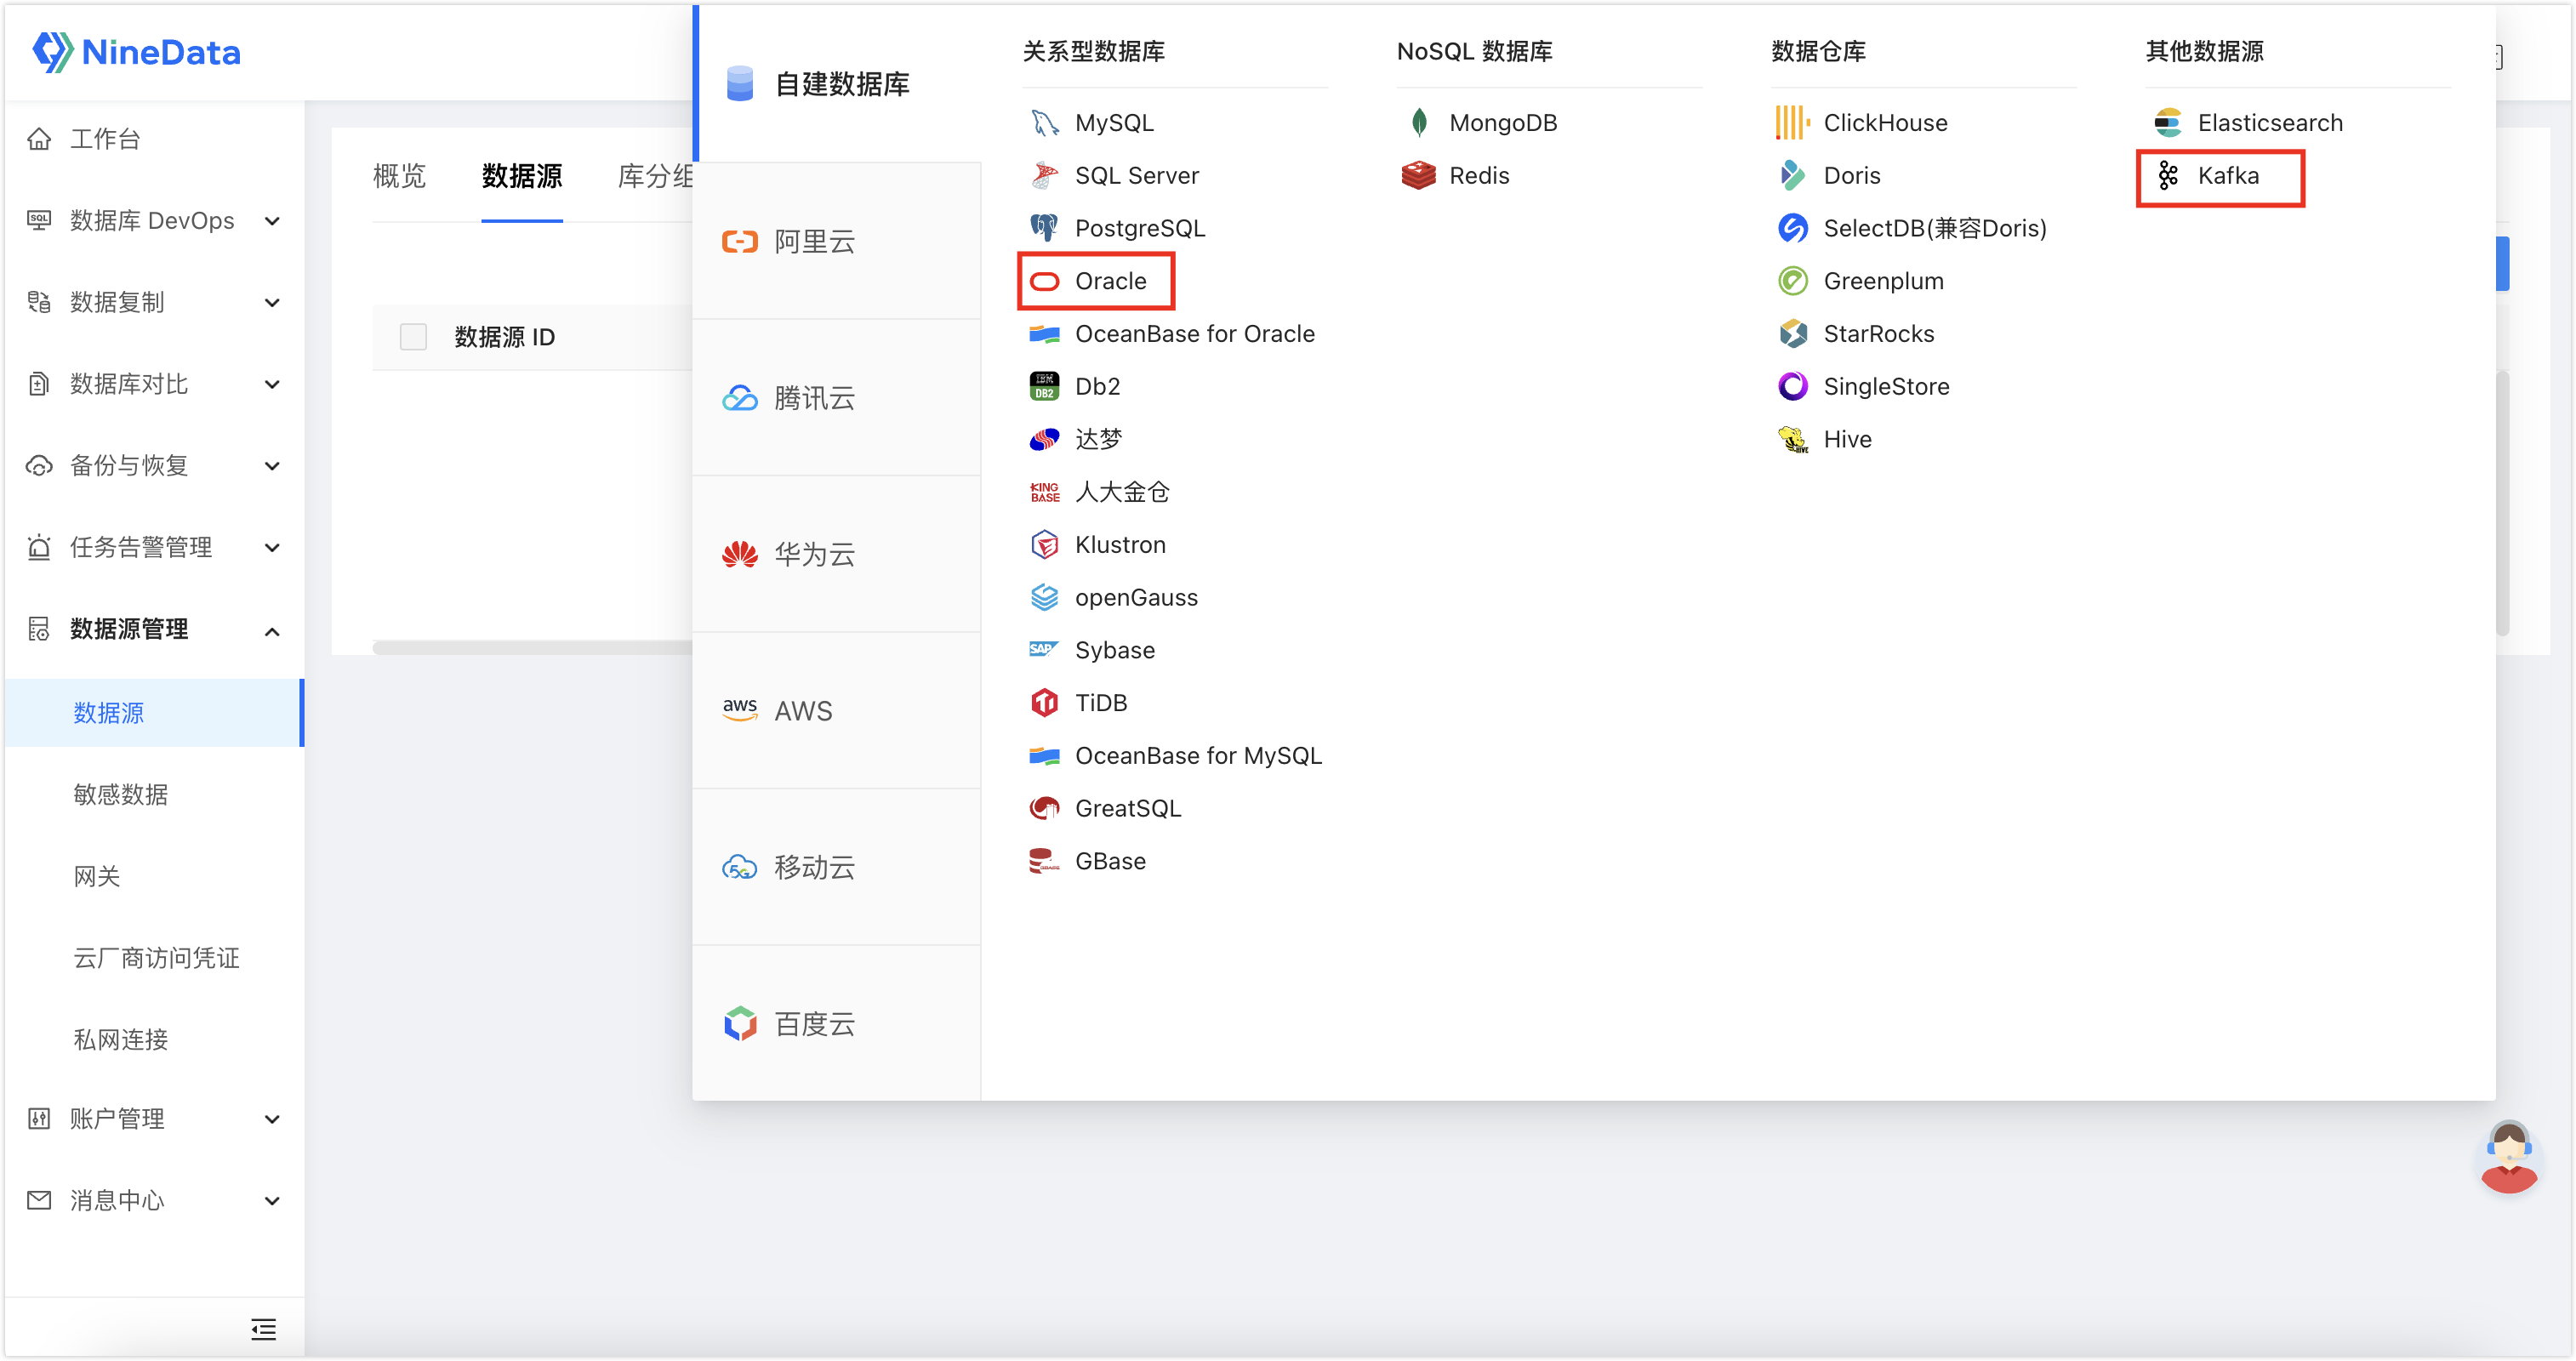Click the NineData logo
2576x1361 pixels.
click(136, 52)
